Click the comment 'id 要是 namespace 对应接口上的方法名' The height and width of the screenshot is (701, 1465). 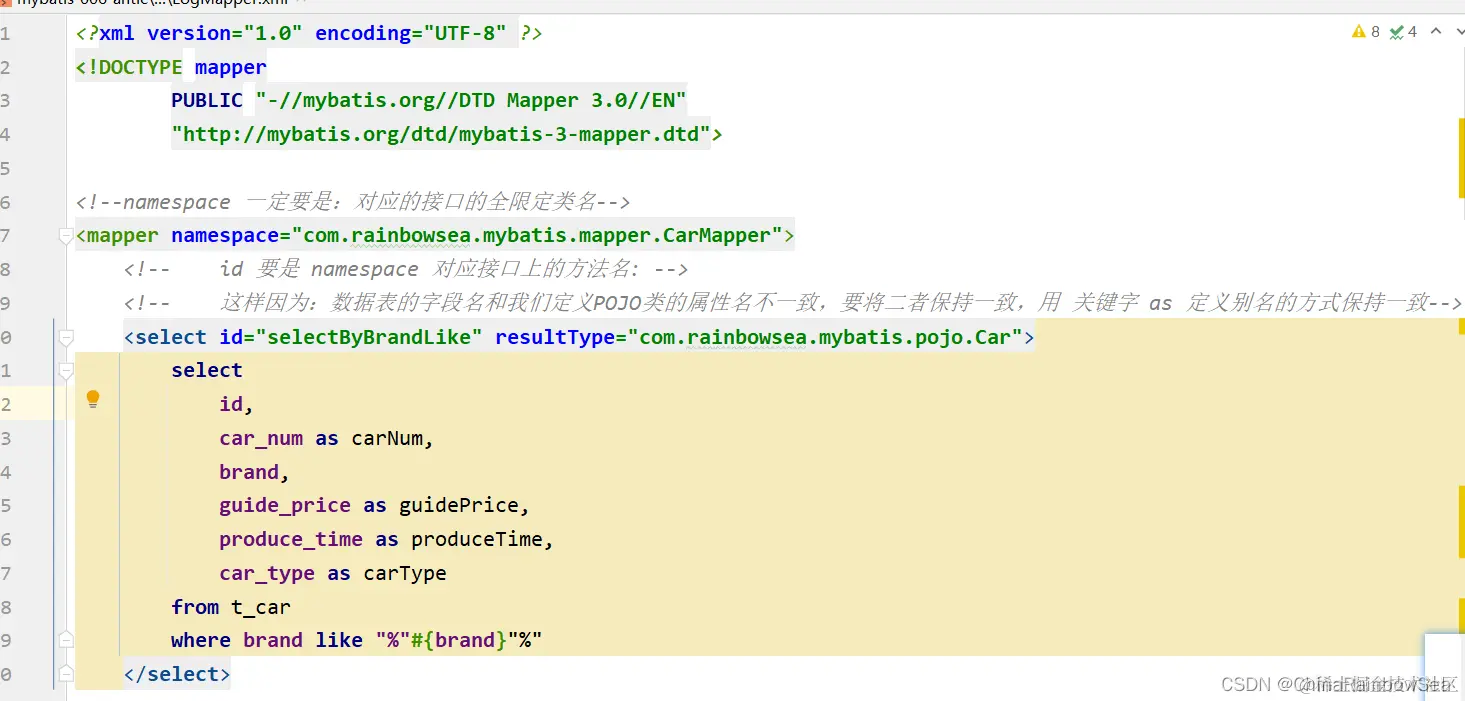point(406,269)
